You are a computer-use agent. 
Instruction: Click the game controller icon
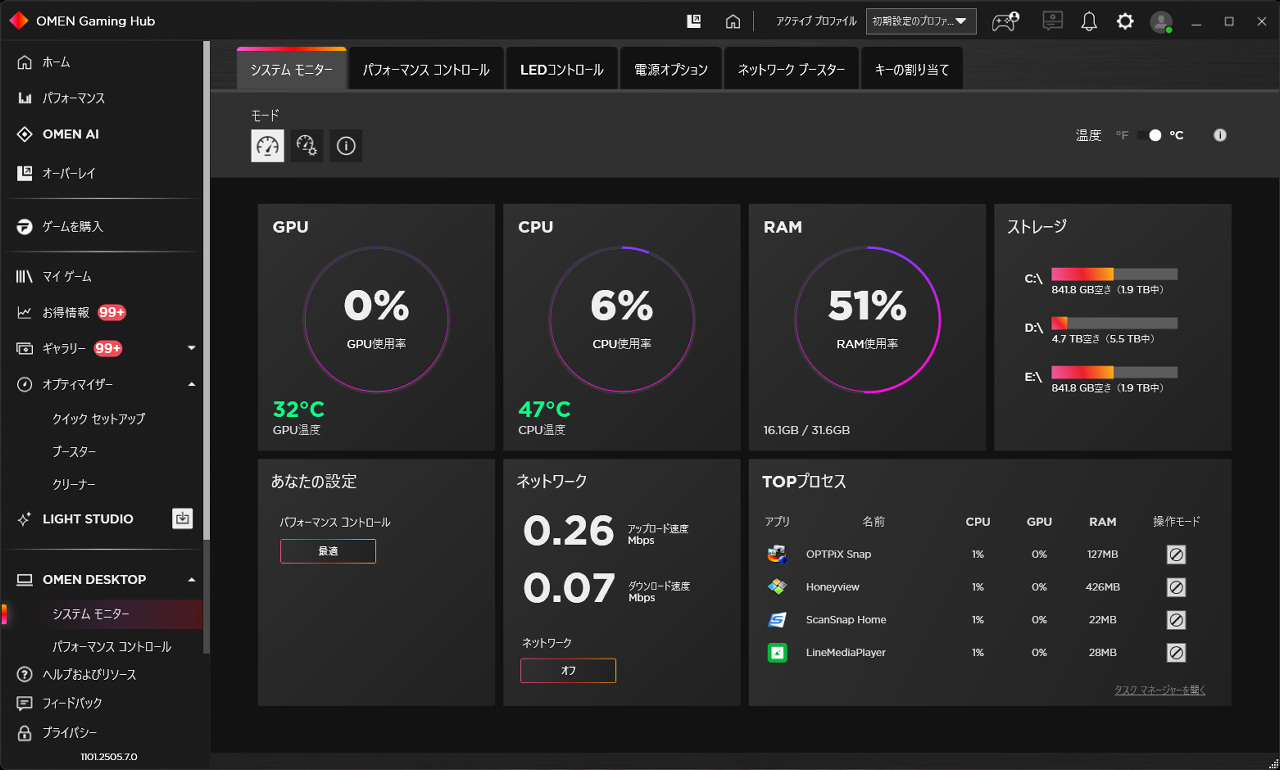(1004, 21)
